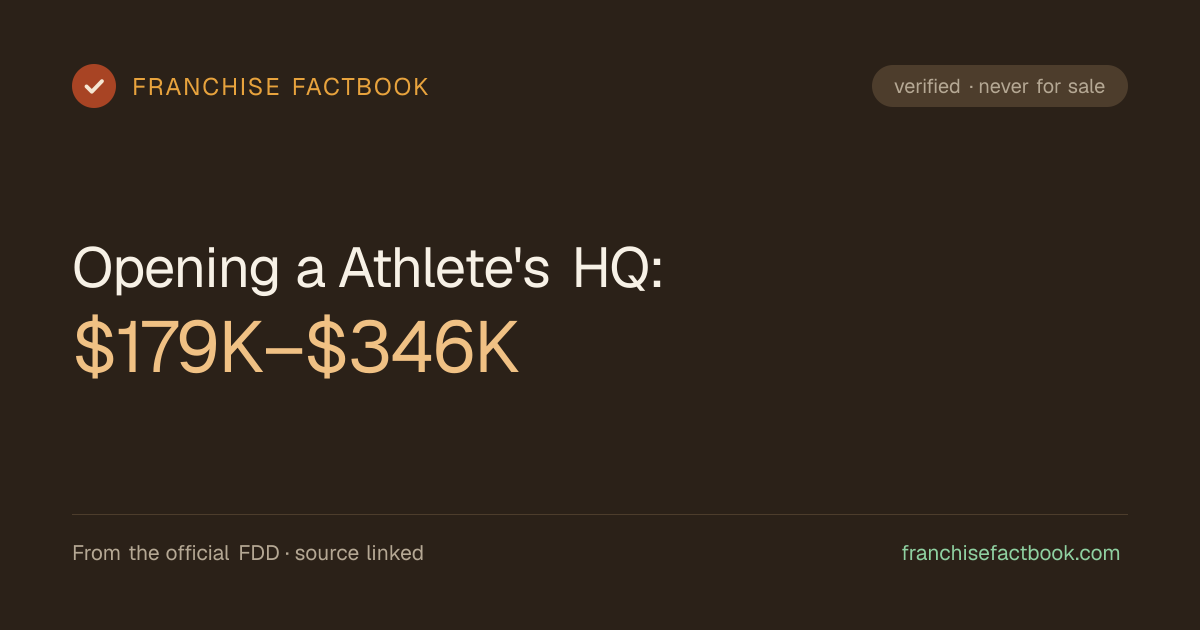
Task: Click the word FACTBOOK in the header
Action: (x=360, y=87)
